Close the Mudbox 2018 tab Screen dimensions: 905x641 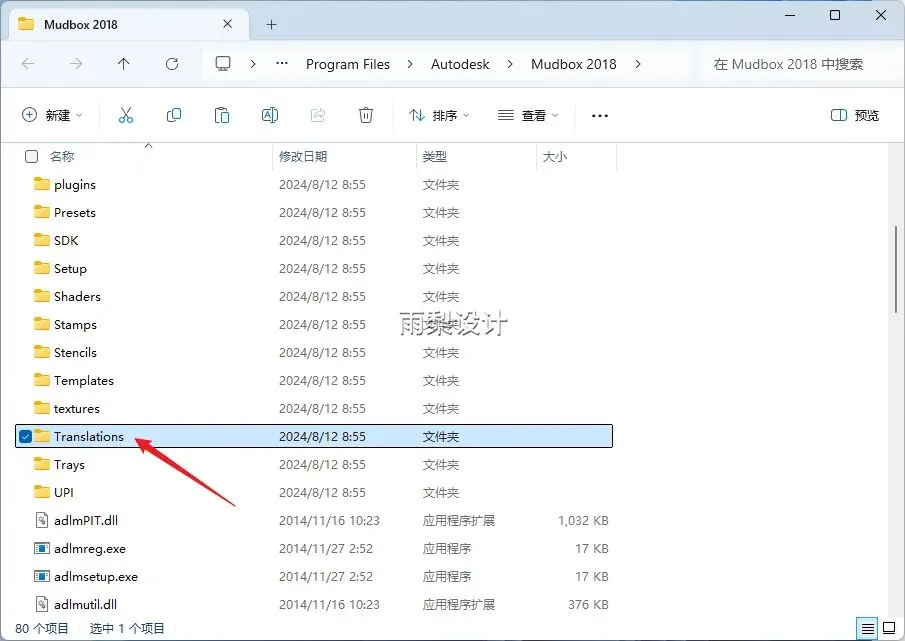tap(227, 24)
